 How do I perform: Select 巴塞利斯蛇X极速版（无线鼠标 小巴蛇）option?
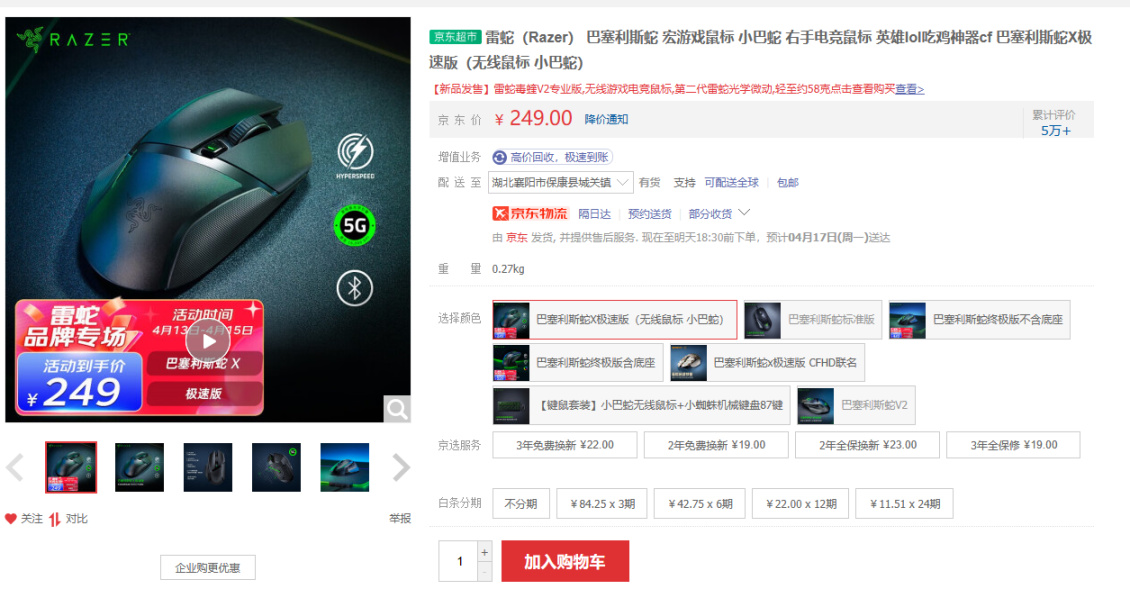pyautogui.click(x=615, y=319)
